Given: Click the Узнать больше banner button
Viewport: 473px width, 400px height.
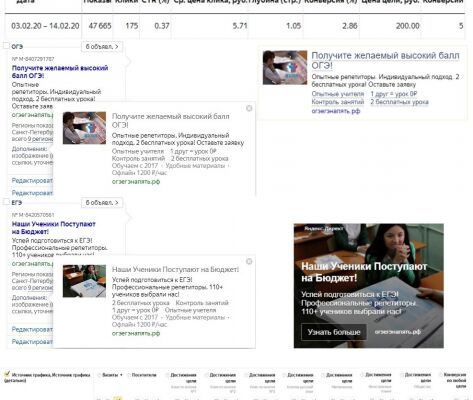Looking at the screenshot, I should [x=334, y=332].
